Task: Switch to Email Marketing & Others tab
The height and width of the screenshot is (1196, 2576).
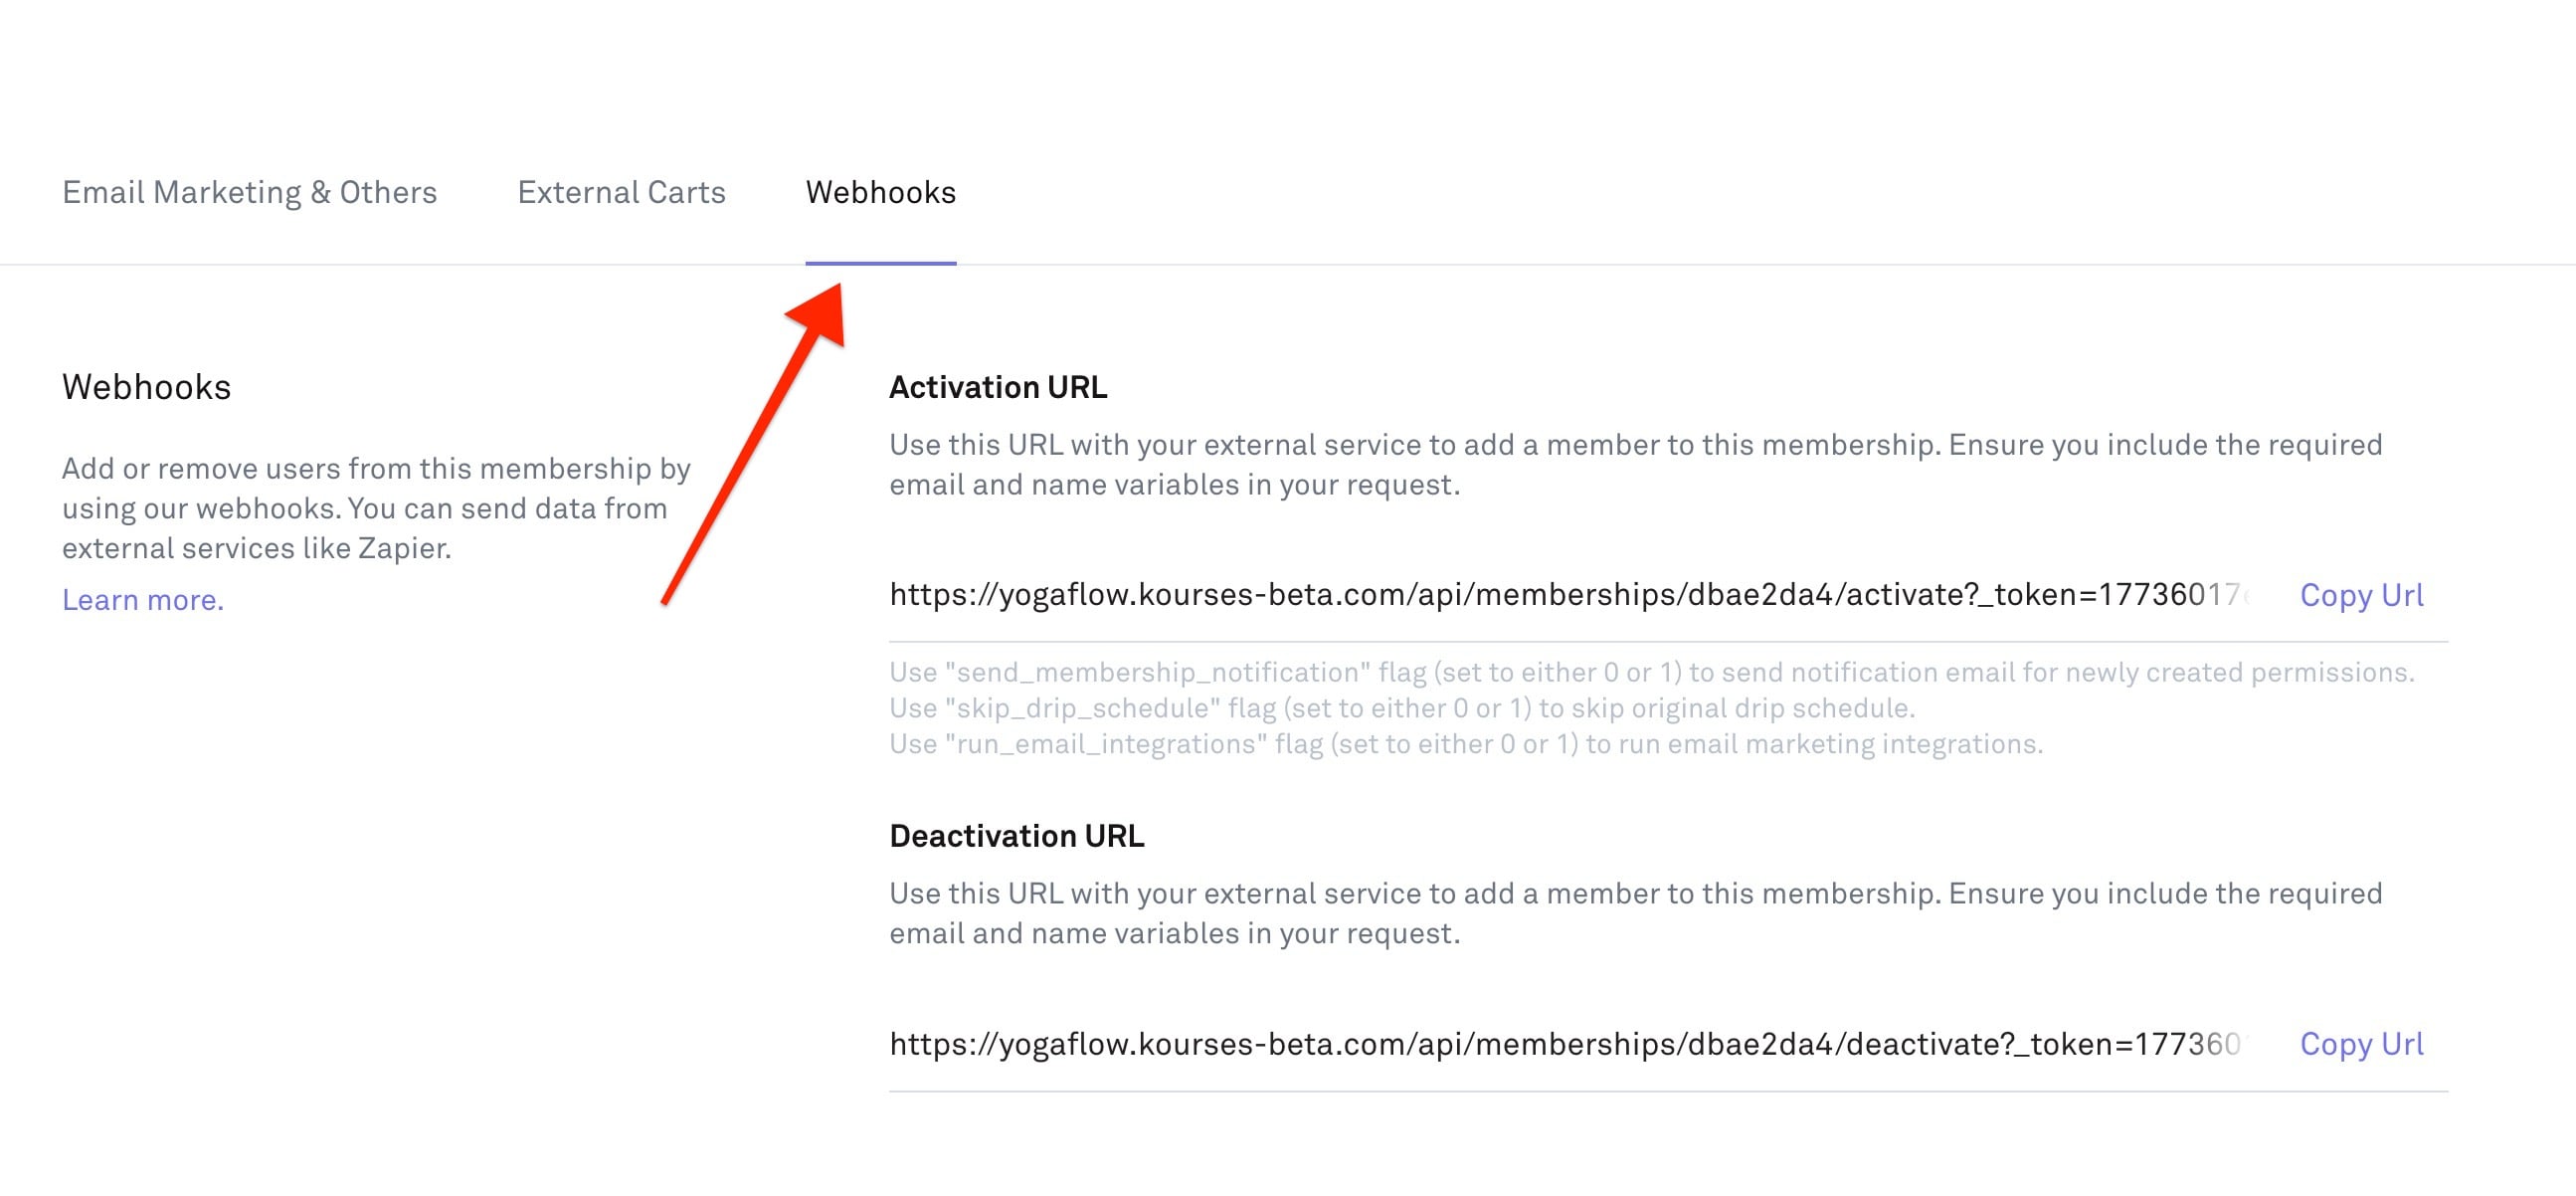Action: click(x=249, y=192)
